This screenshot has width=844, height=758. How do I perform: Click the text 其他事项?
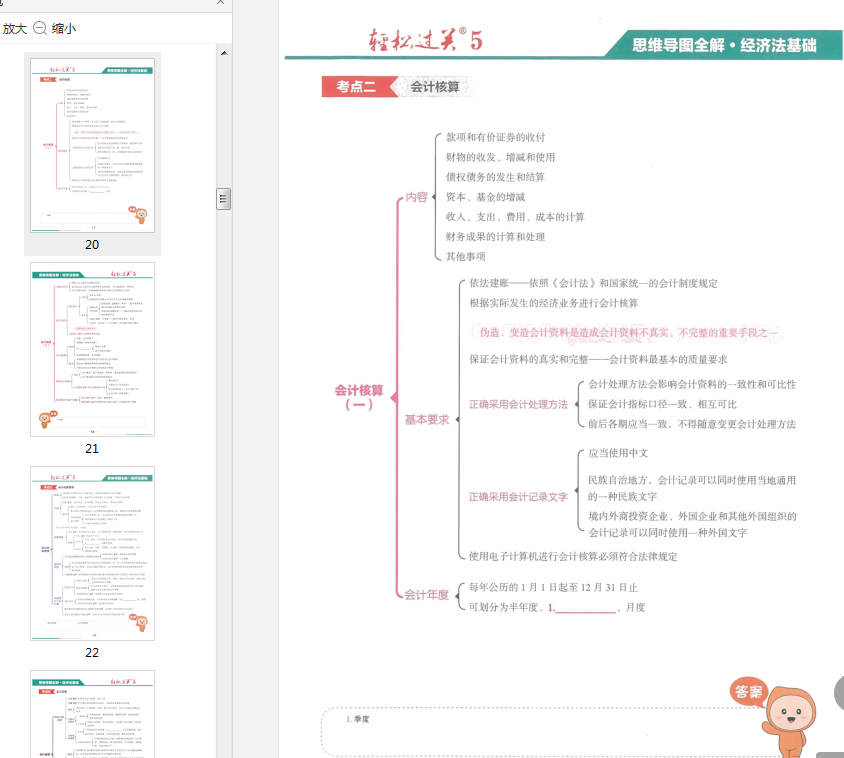coord(466,257)
